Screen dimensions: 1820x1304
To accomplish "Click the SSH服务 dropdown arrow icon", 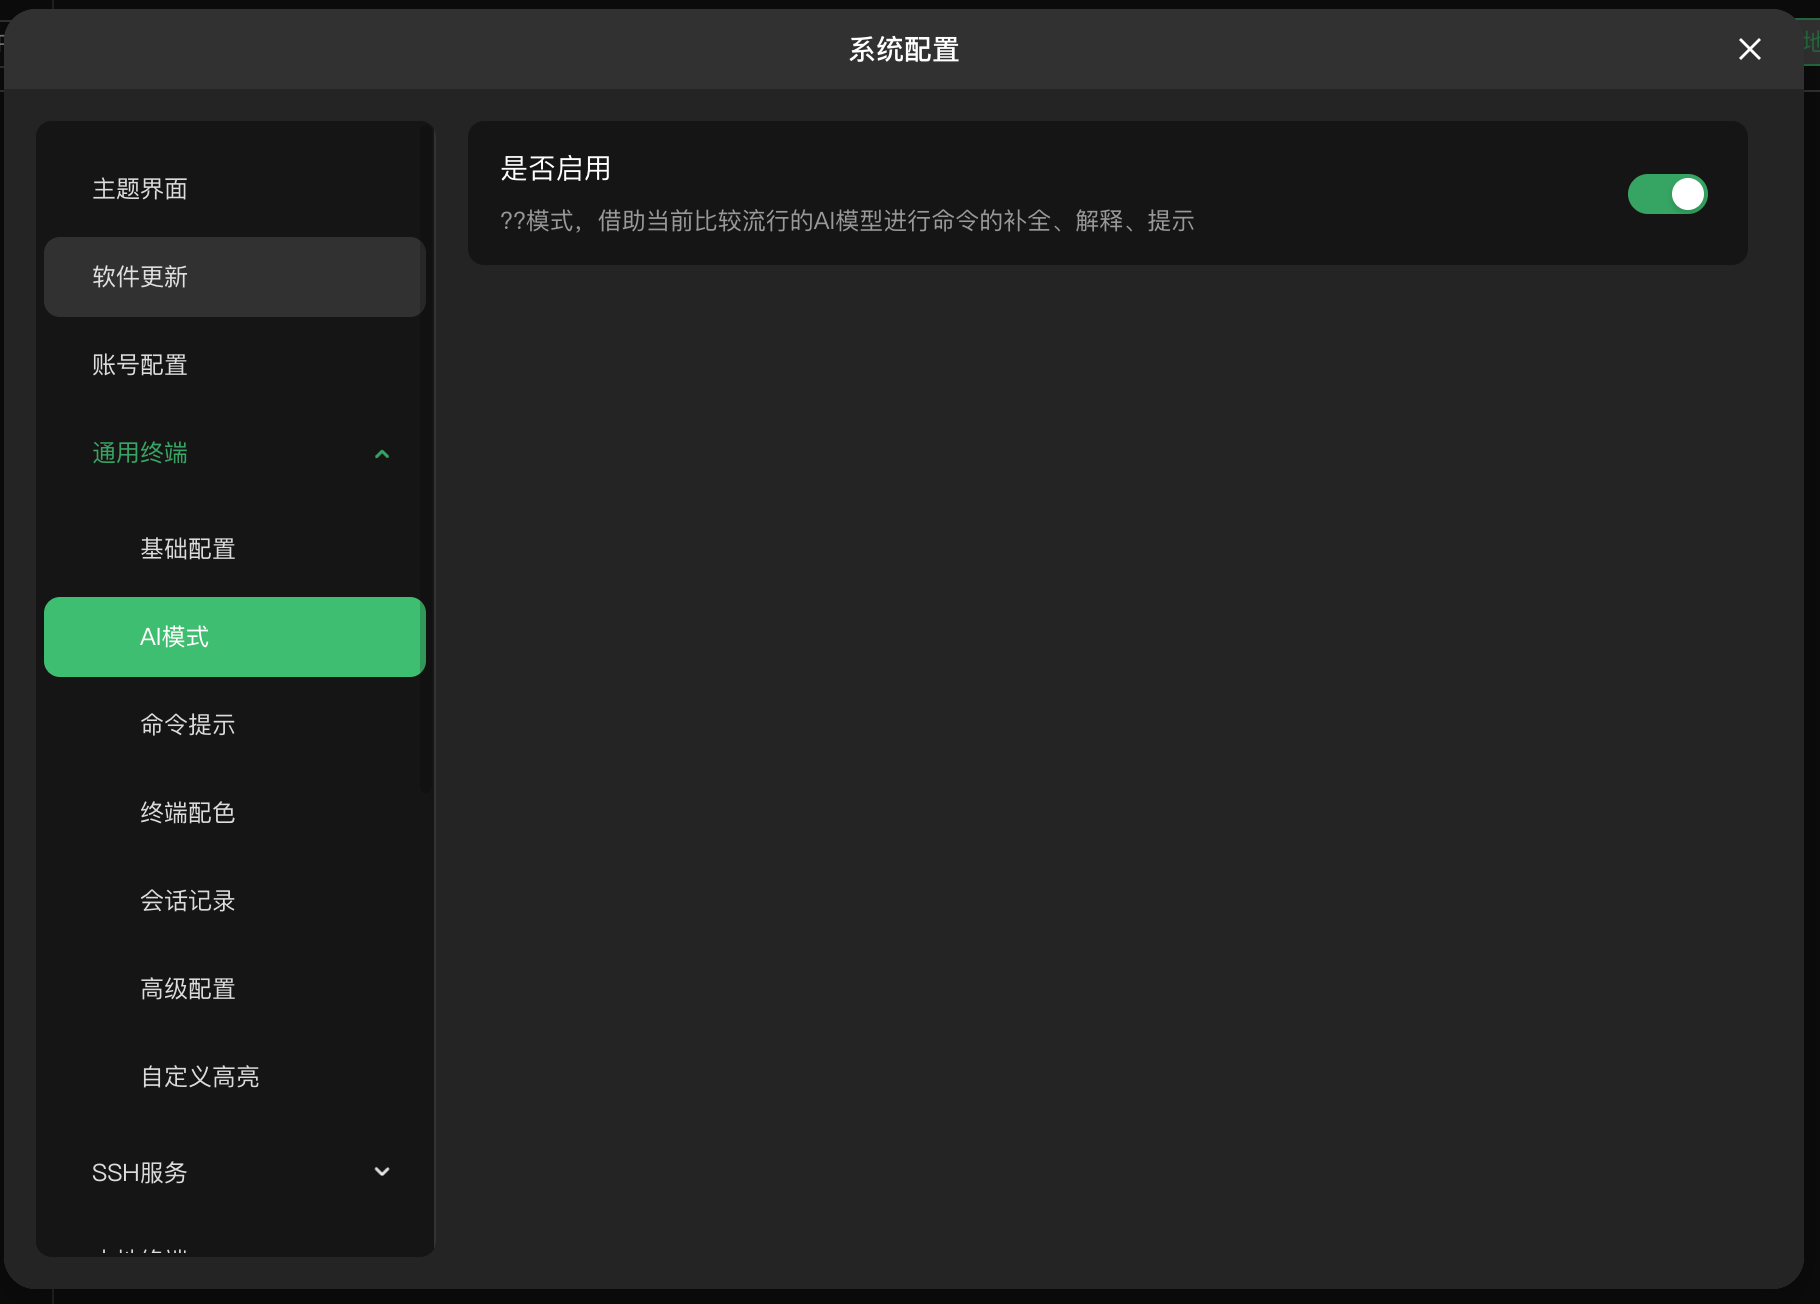I will pos(381,1171).
